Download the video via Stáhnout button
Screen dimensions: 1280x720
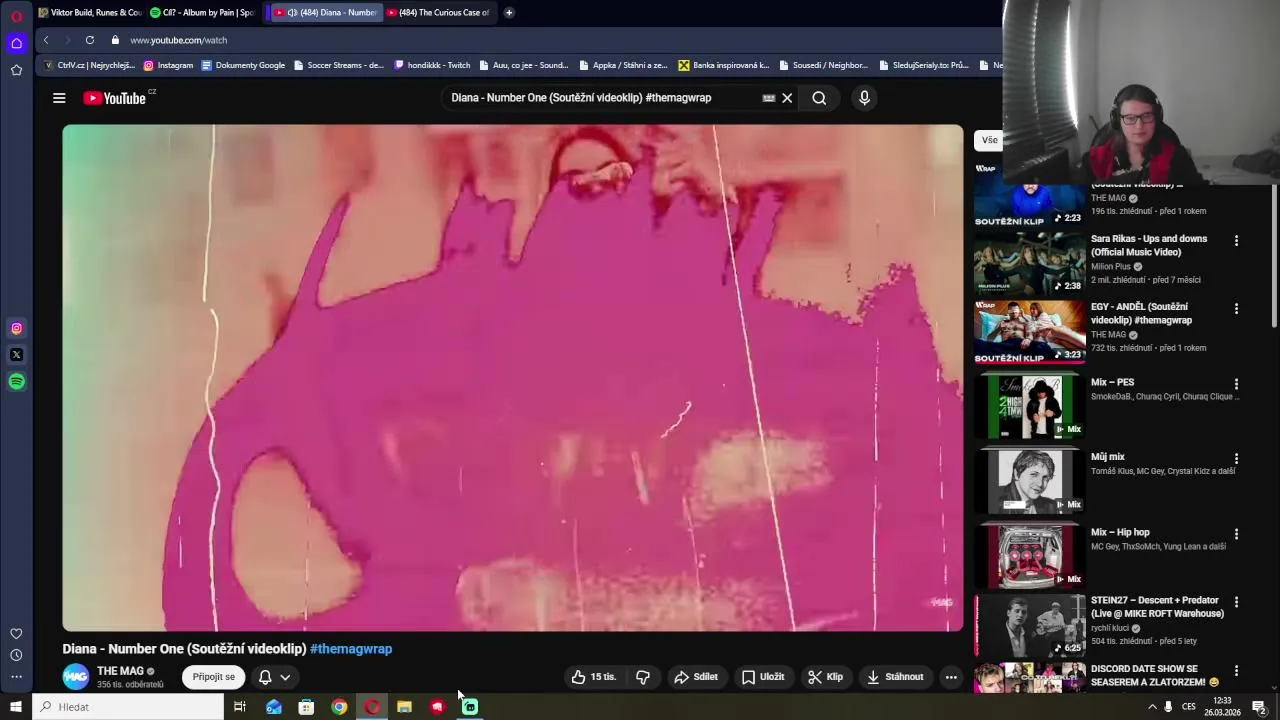click(895, 677)
